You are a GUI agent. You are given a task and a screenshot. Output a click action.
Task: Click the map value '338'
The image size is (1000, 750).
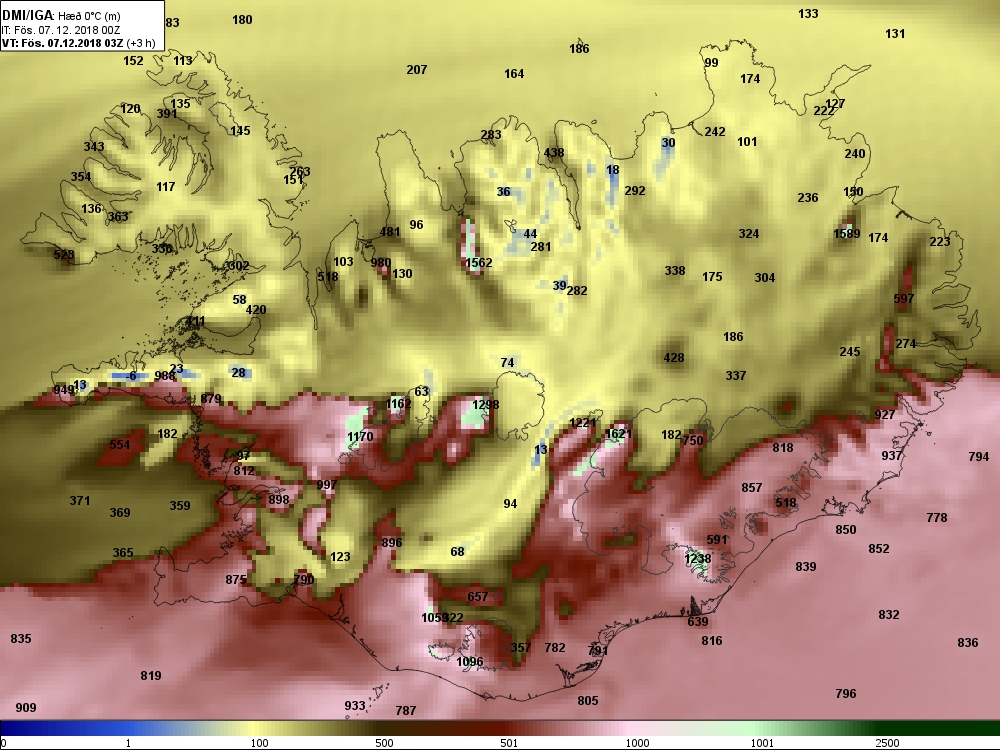point(675,271)
